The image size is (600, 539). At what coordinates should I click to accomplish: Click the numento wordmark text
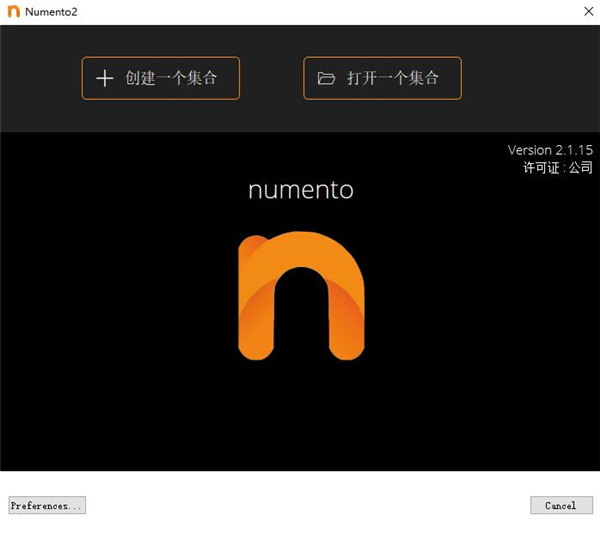click(x=301, y=190)
